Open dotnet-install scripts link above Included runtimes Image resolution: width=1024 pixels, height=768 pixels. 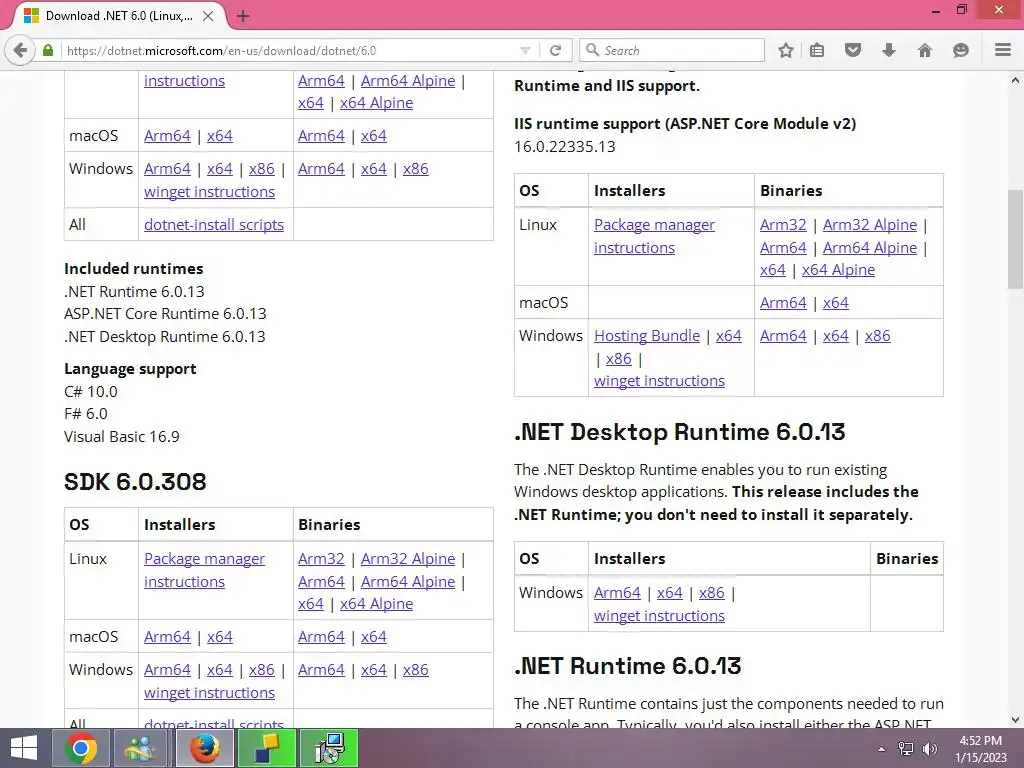pos(214,225)
